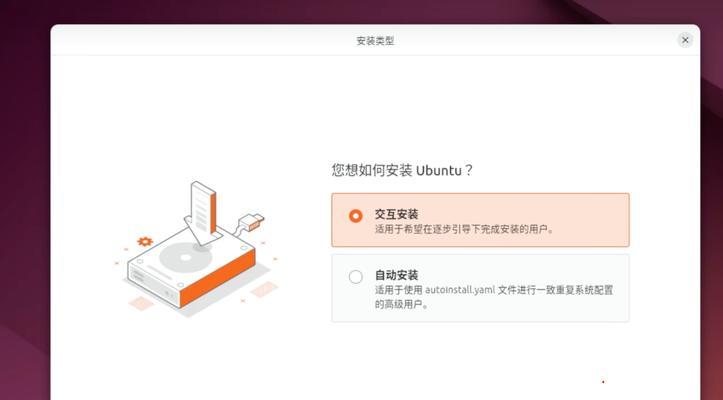
Task: Click the 交互安装 option title text
Action: 396,214
